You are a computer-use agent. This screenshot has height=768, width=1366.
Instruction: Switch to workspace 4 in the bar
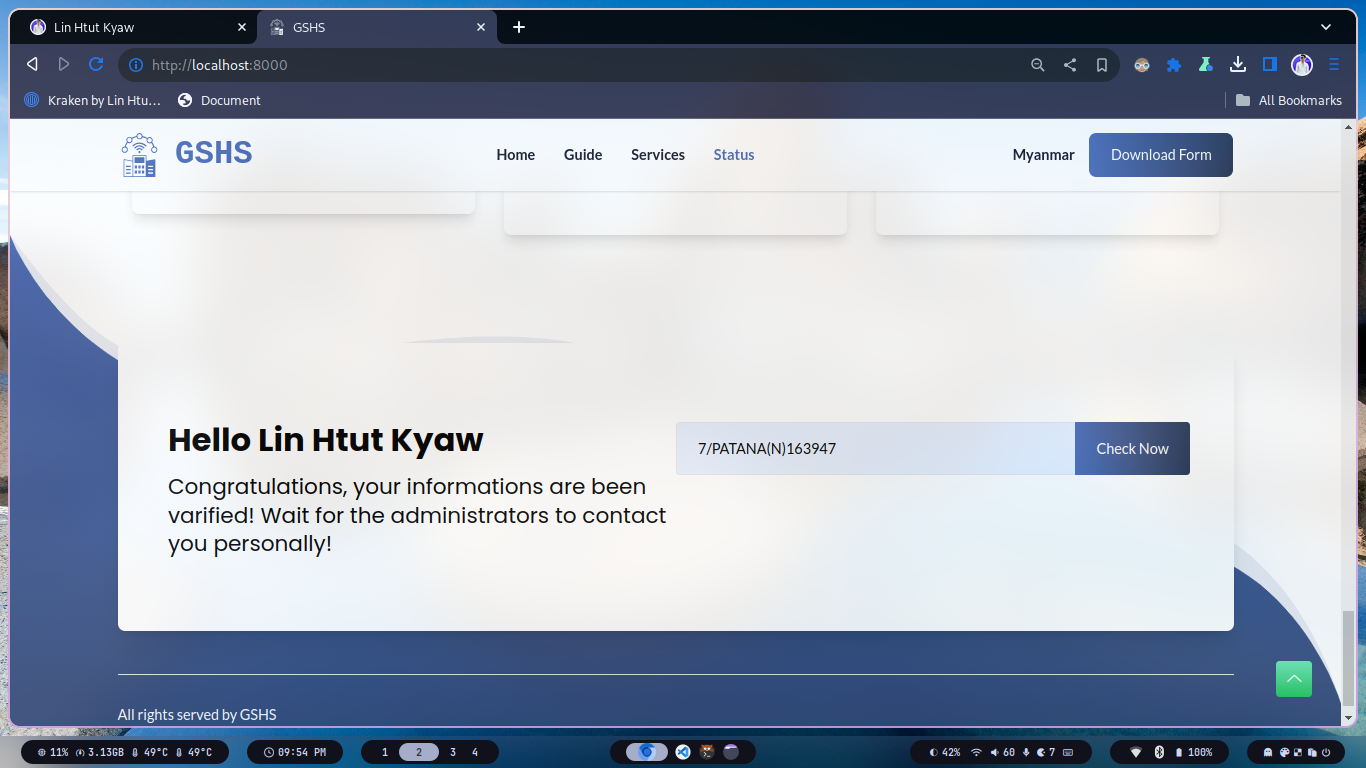[475, 752]
